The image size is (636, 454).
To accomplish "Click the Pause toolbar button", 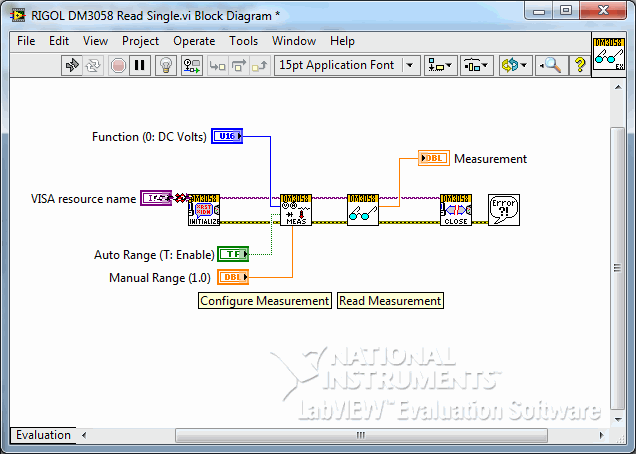I will coord(140,65).
